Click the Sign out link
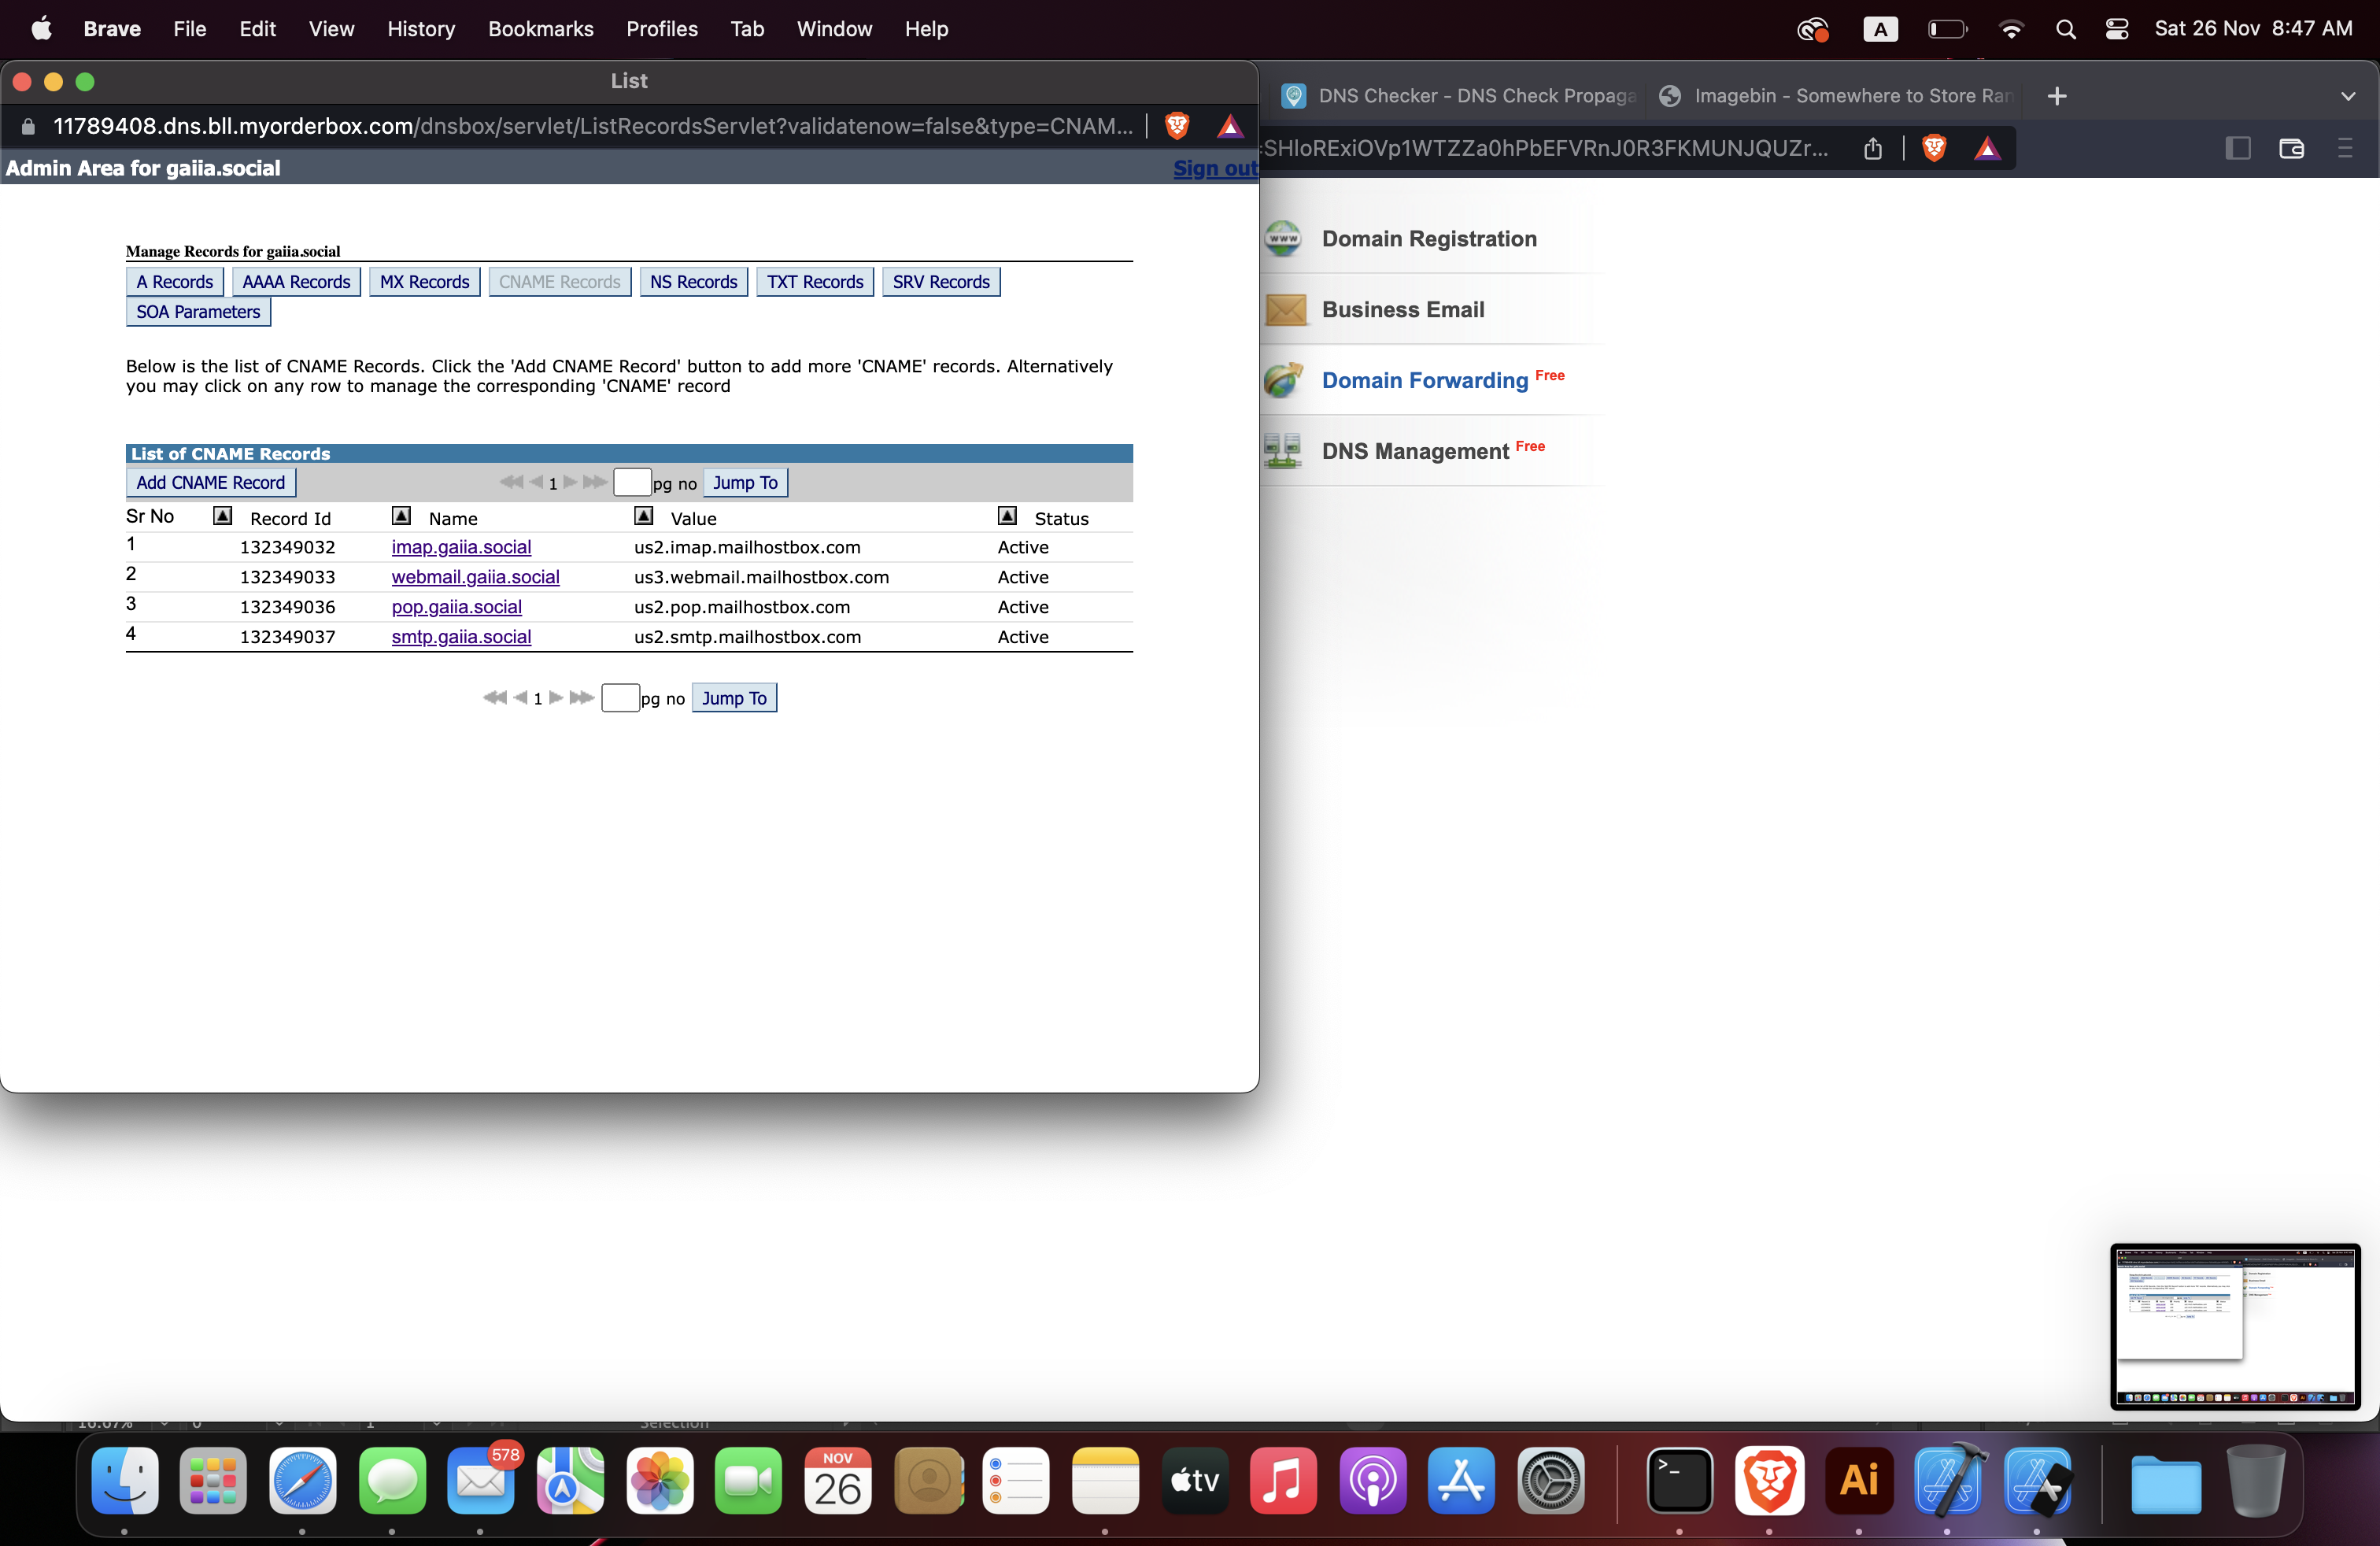Viewport: 2380px width, 1546px height. tap(1215, 168)
